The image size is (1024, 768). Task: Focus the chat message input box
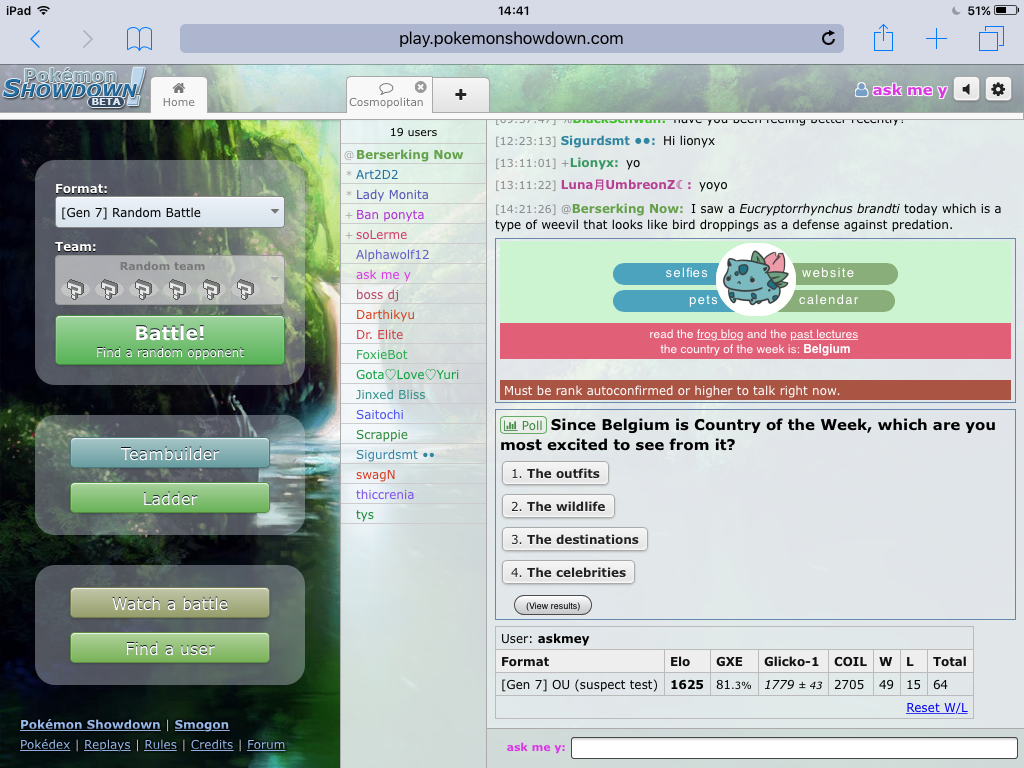pos(794,748)
